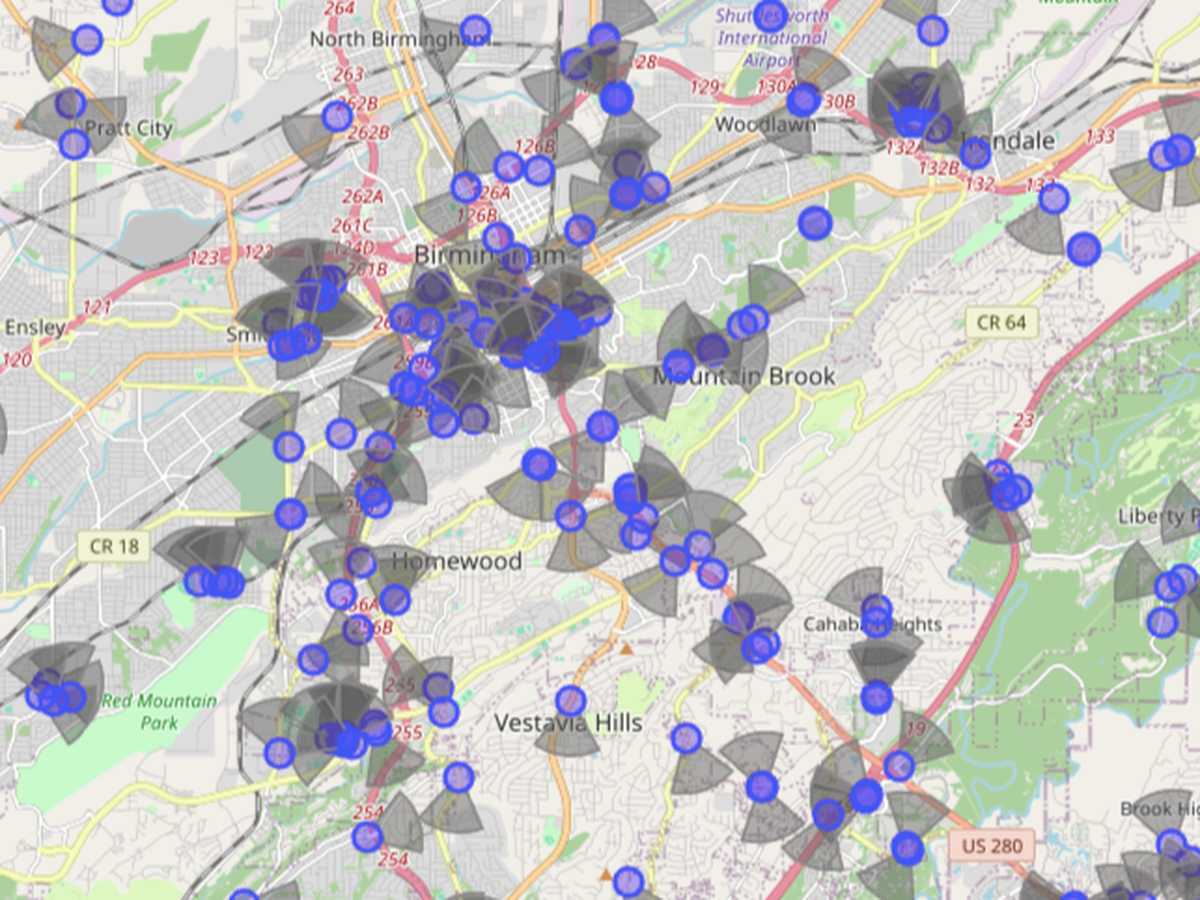Select the marker immediately below Pratt City label
Viewport: 1200px width, 900px height.
coord(74,144)
